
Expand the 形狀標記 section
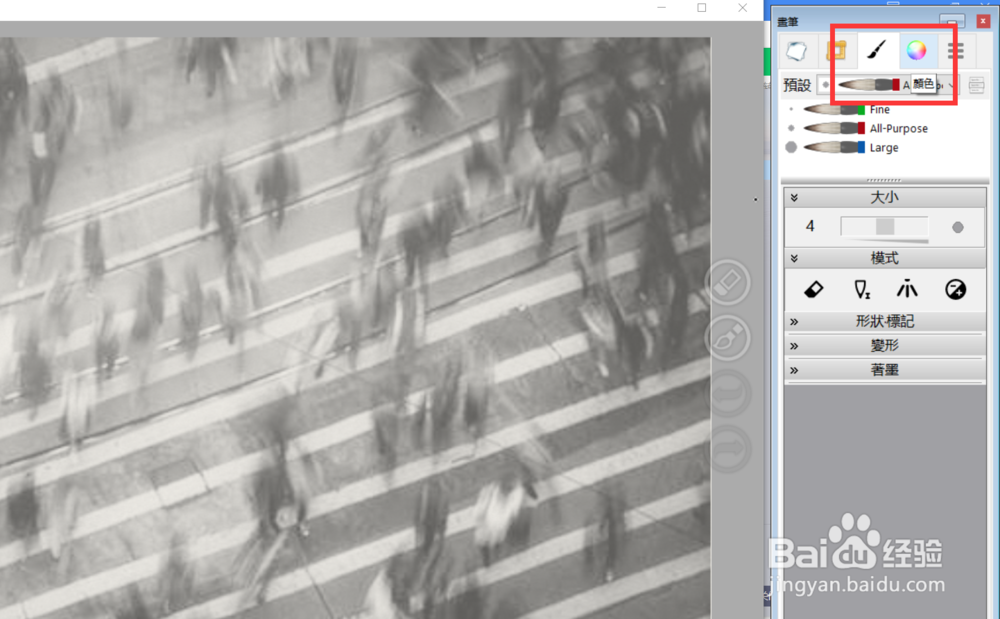coord(885,321)
